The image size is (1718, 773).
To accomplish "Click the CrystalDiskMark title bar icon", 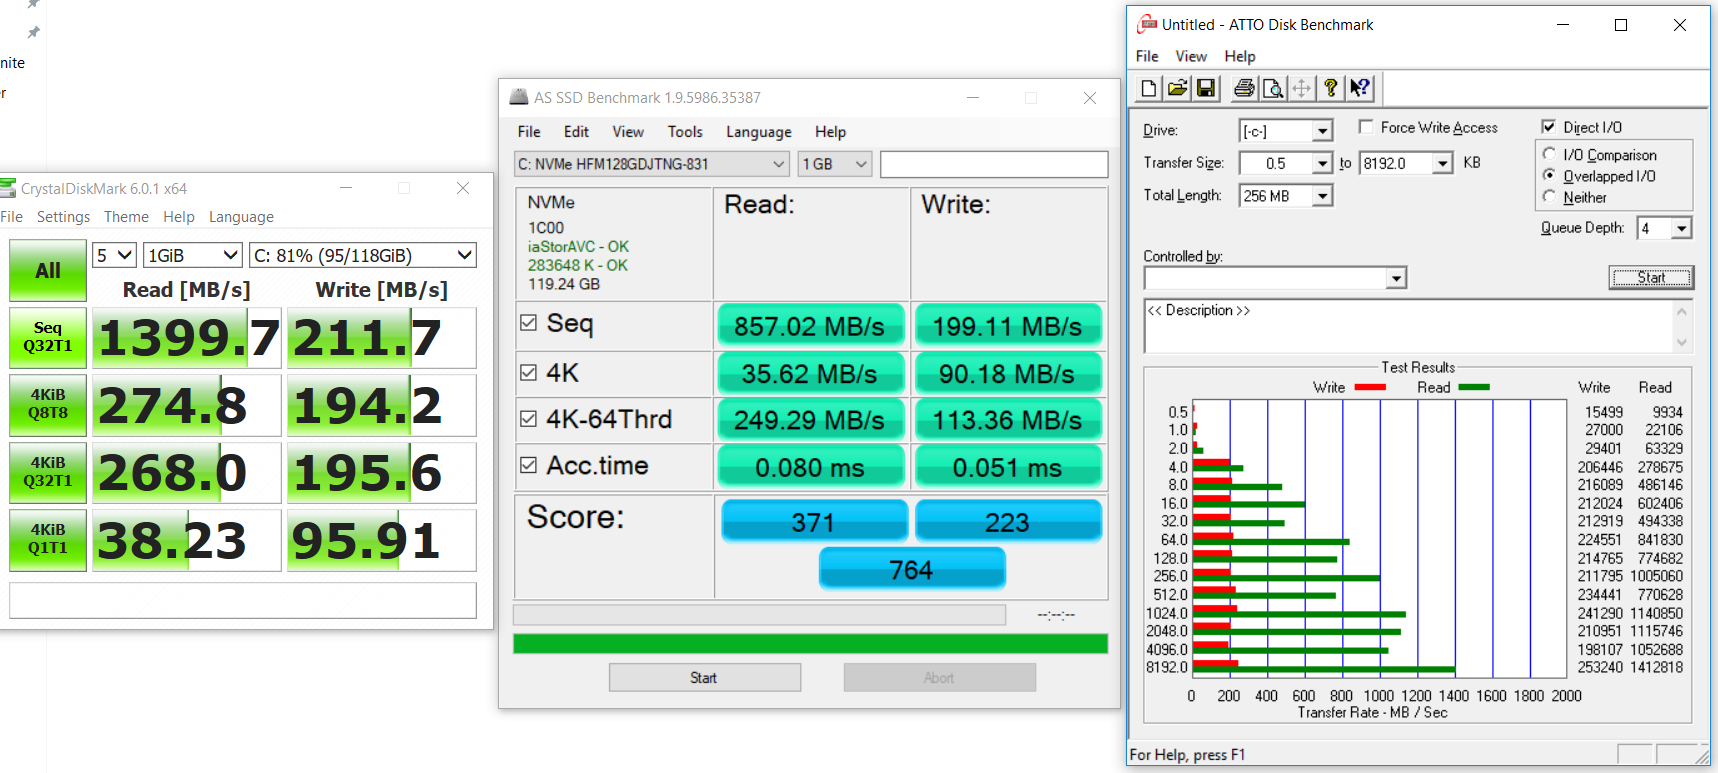I will click(x=8, y=188).
